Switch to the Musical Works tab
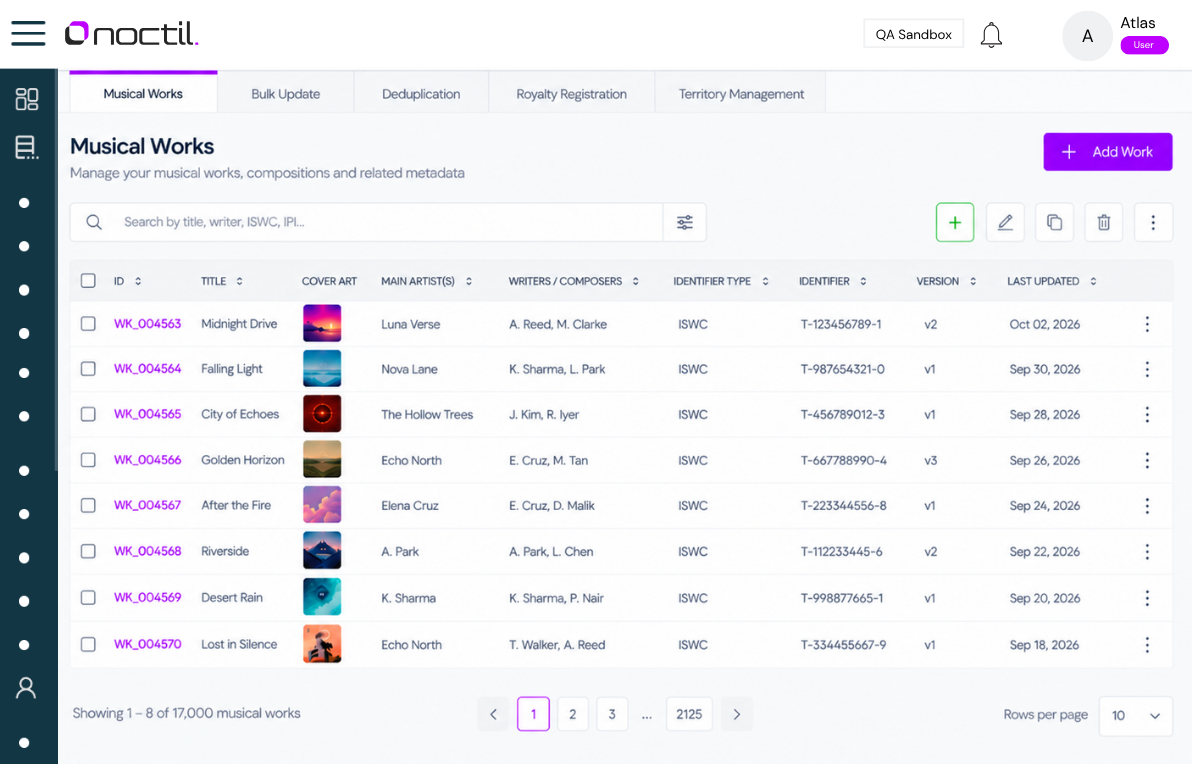The height and width of the screenshot is (764, 1192). 143,93
